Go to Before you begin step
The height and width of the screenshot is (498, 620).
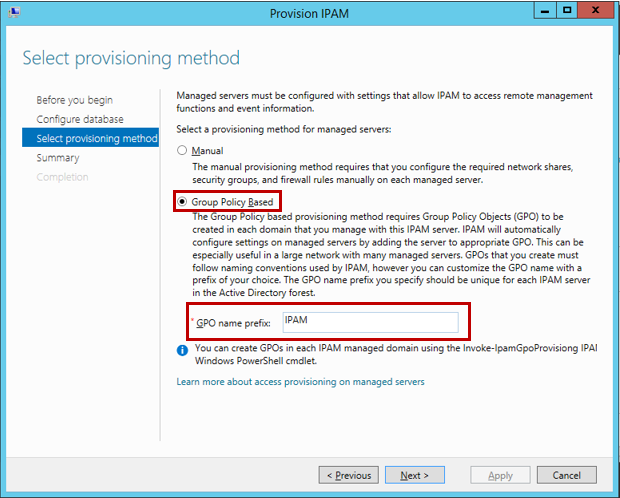[74, 100]
